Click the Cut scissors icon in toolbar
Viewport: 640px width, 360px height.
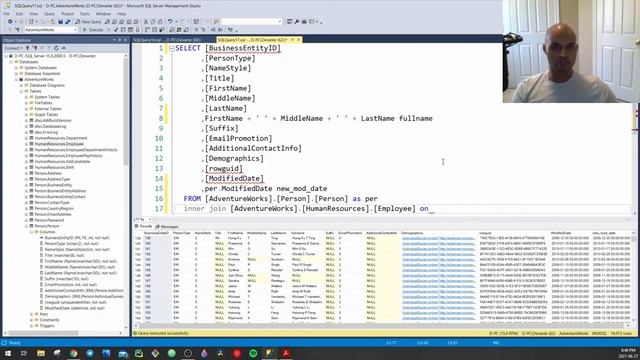(x=146, y=22)
